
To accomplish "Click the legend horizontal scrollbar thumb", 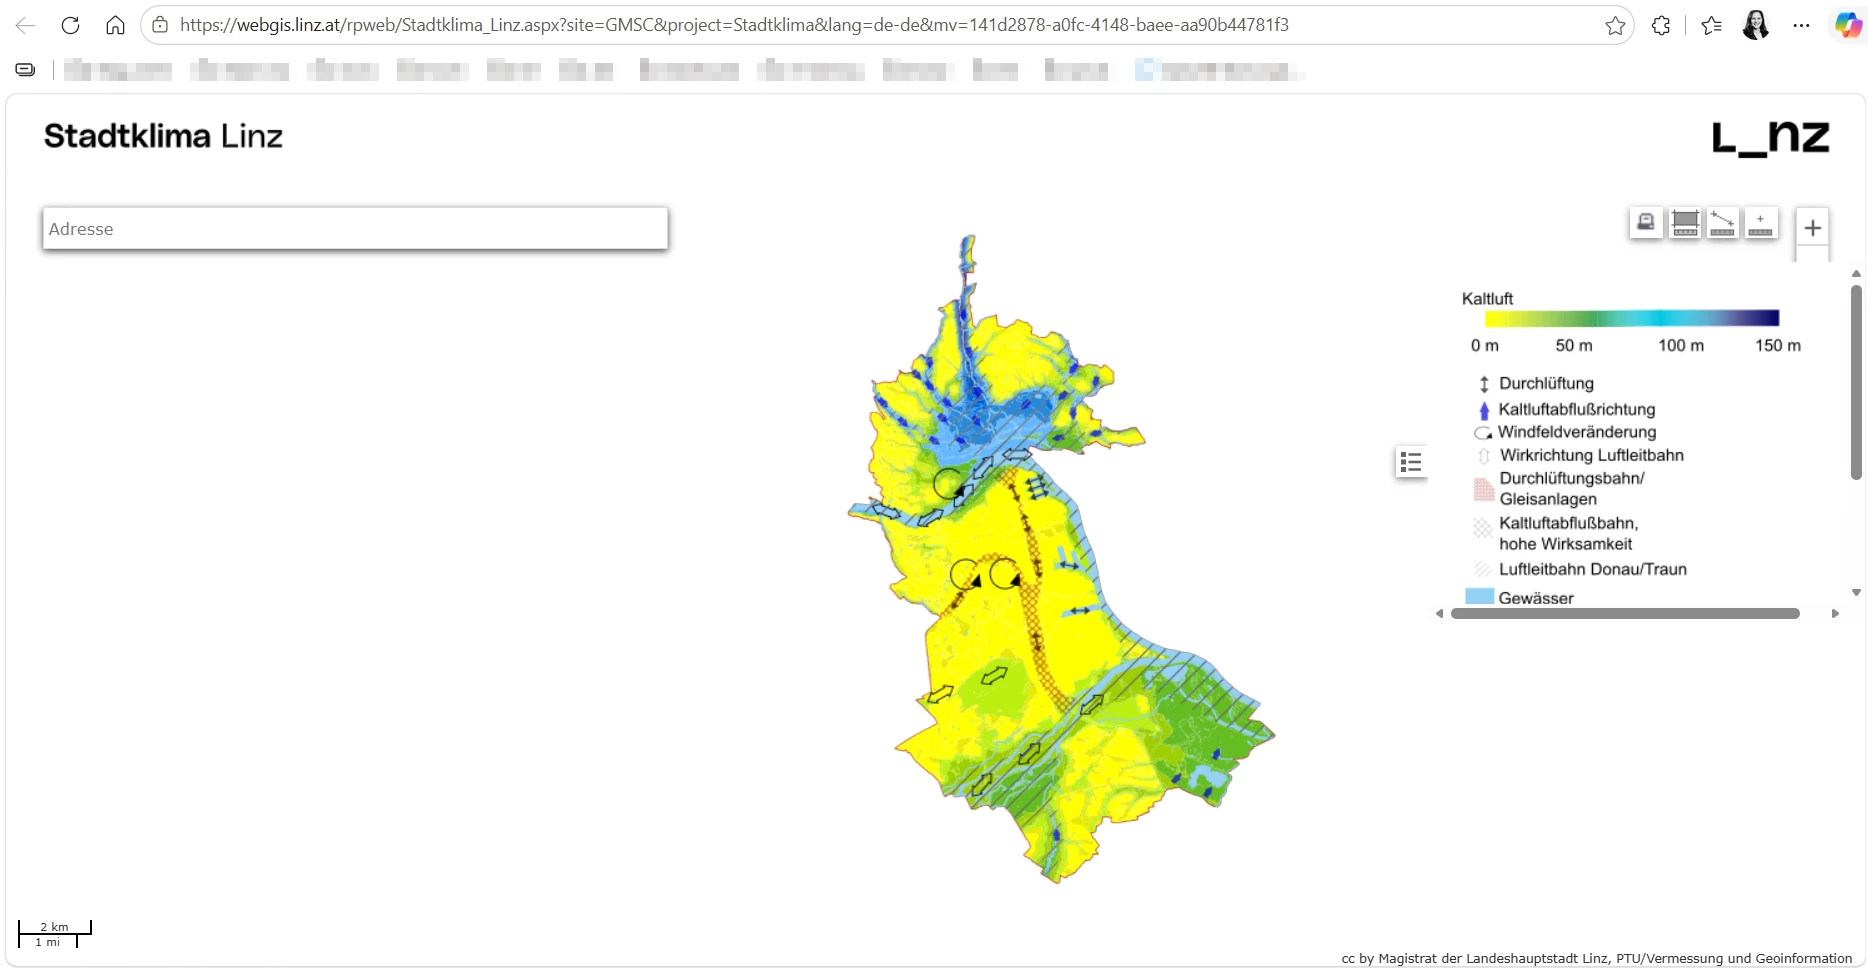I will click(x=1625, y=614).
